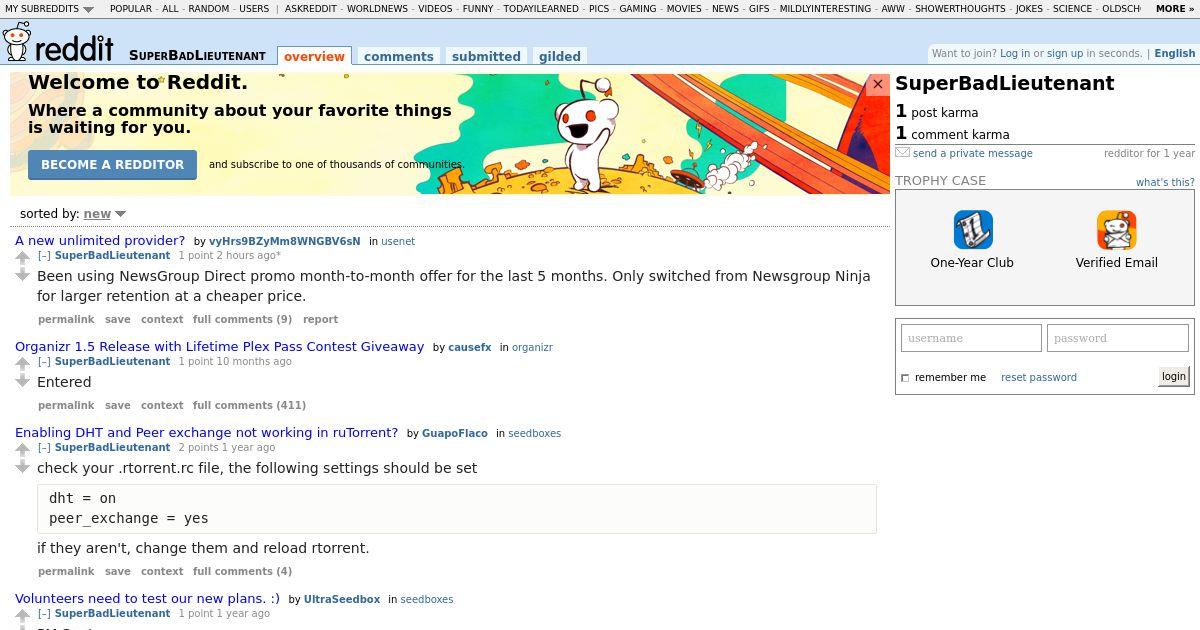Switch to the comments tab
Viewport: 1200px width, 630px height.
coord(398,56)
